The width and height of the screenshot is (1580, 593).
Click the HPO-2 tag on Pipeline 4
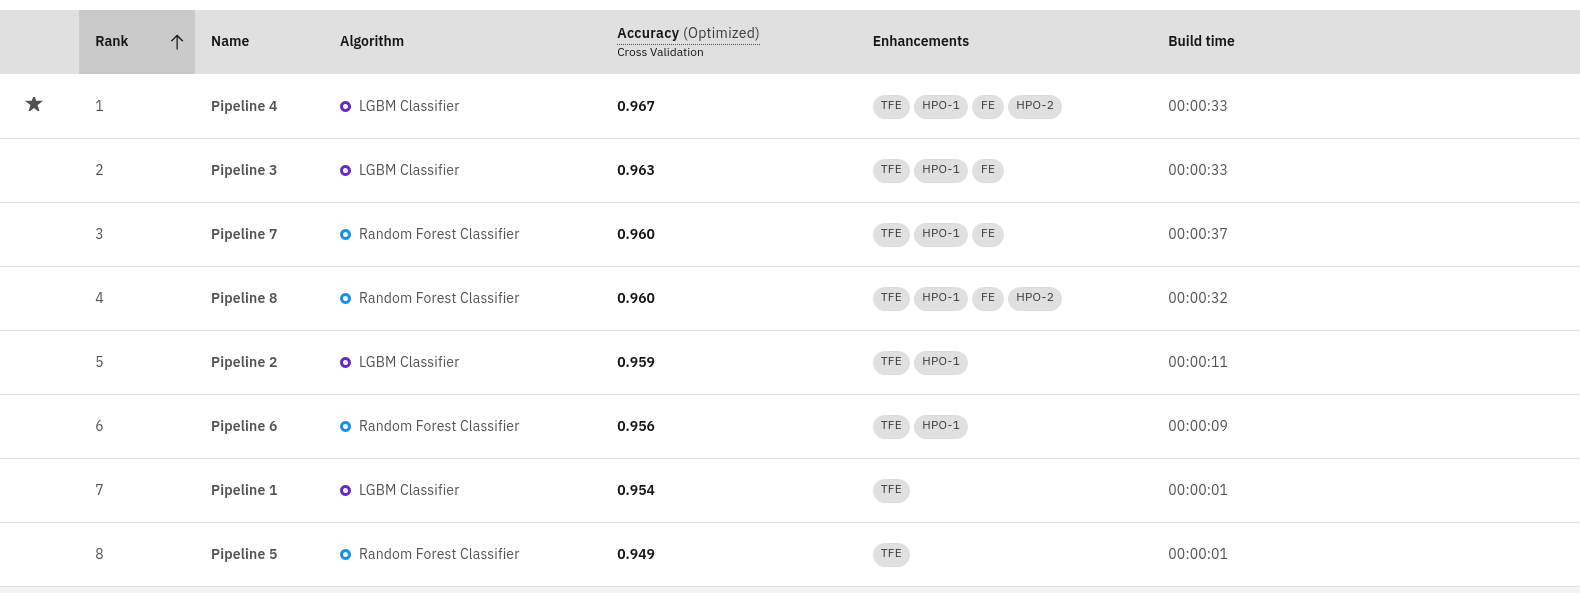pos(1034,106)
